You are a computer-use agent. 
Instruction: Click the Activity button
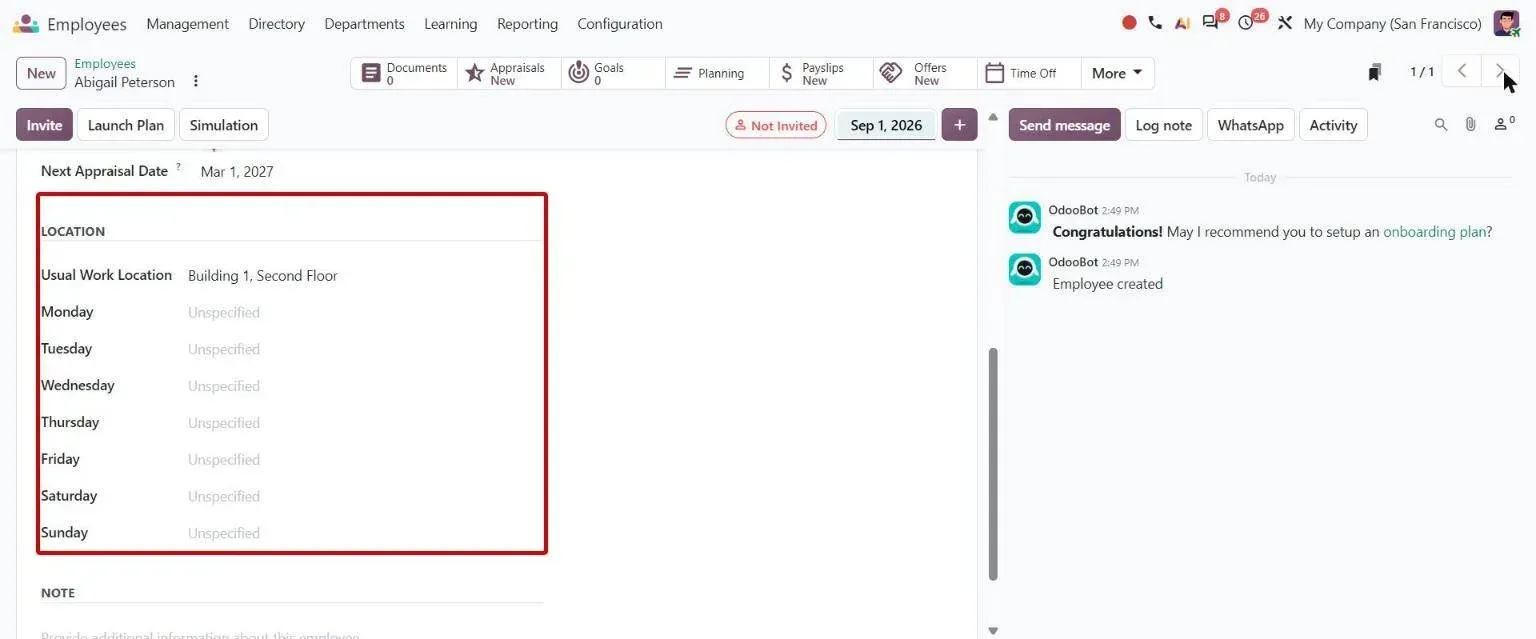point(1333,125)
